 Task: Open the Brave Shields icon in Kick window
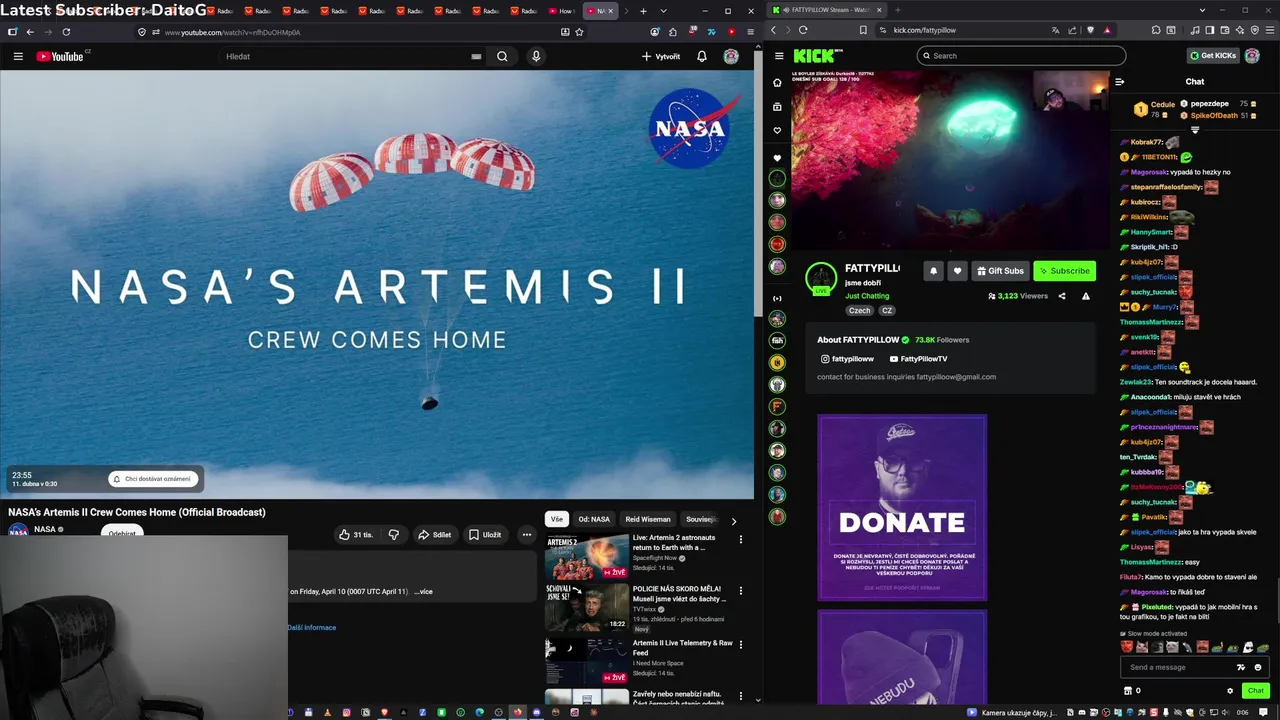[1090, 30]
